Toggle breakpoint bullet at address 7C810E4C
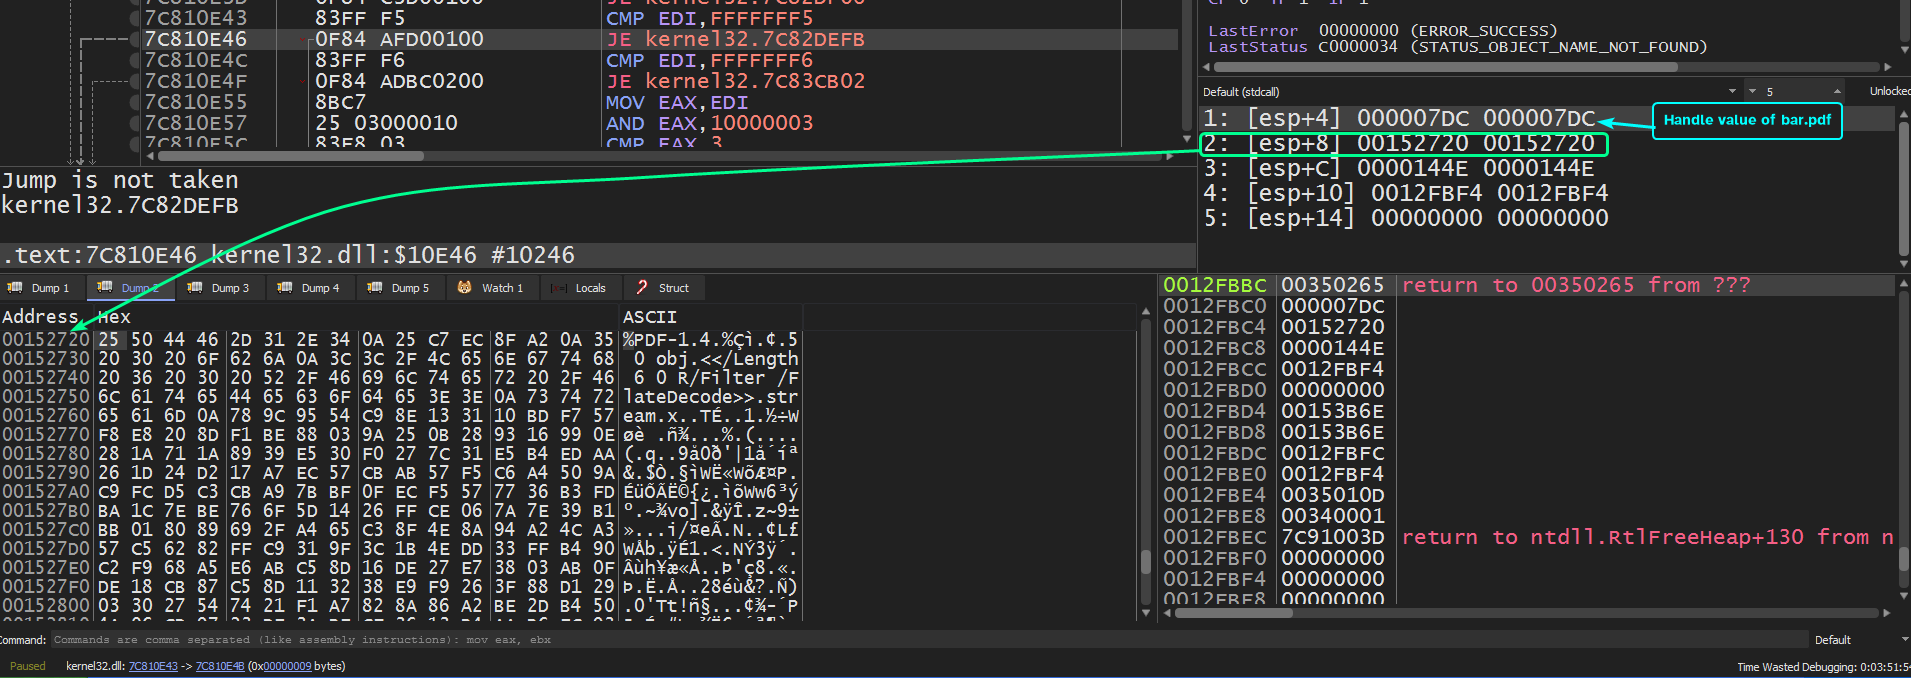Viewport: 1911px width, 678px height. 136,60
